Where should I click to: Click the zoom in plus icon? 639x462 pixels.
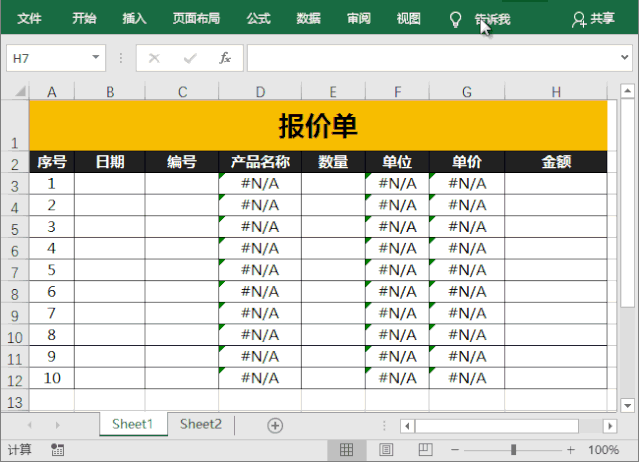[571, 450]
